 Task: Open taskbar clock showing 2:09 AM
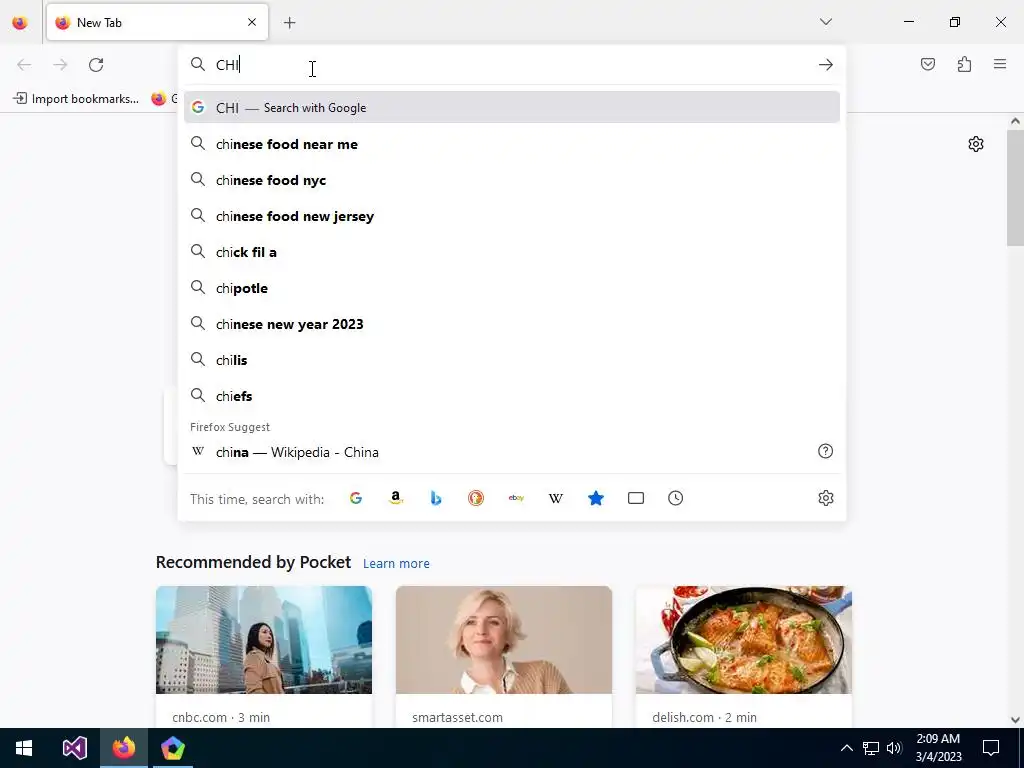pos(938,748)
